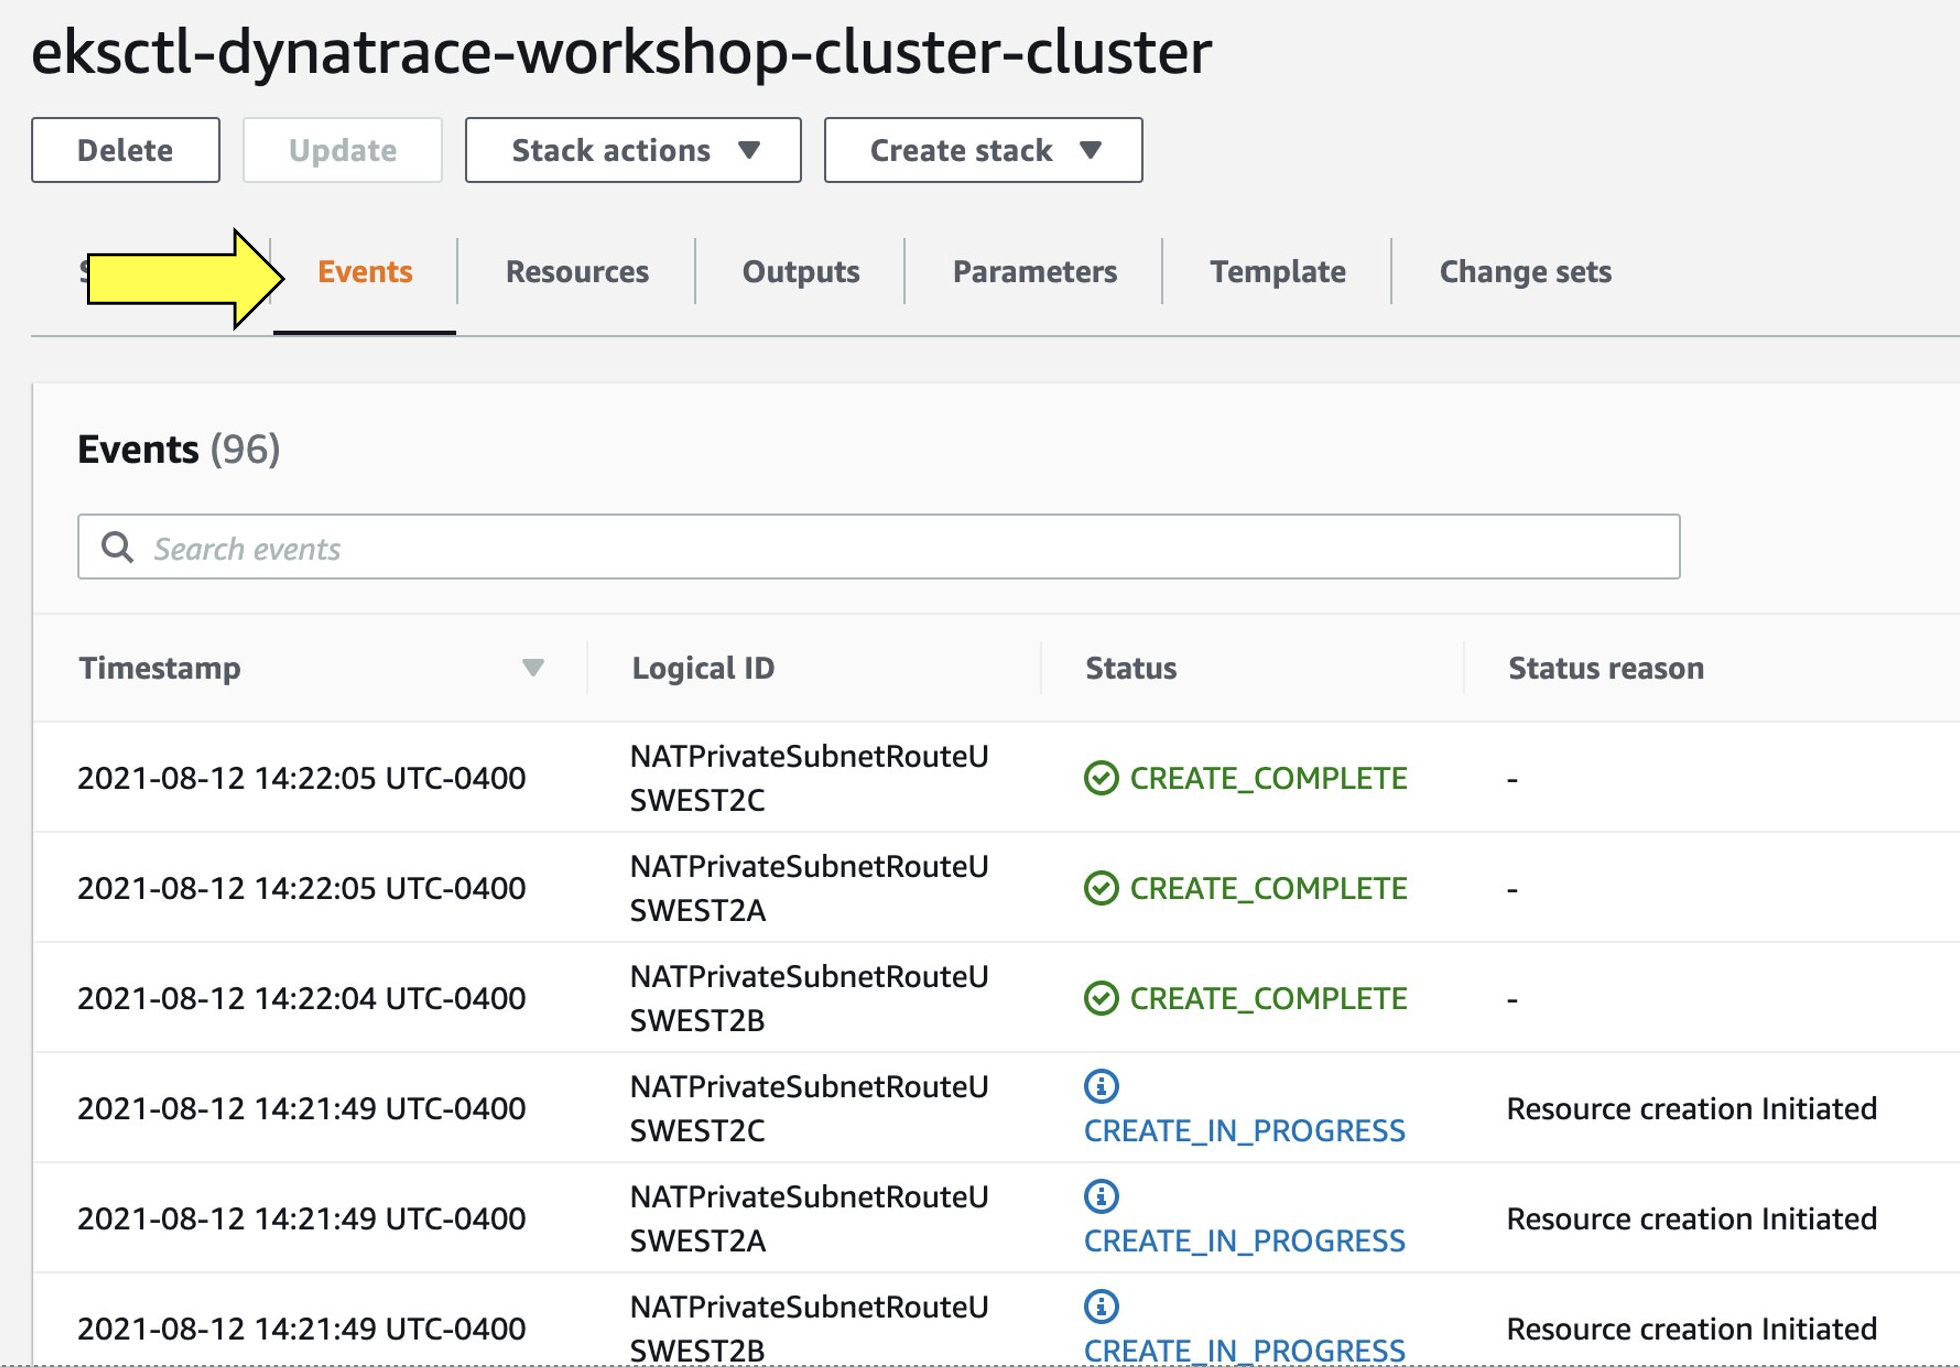Focus the Search events field
Screen dimensions: 1960x1368
(900, 547)
